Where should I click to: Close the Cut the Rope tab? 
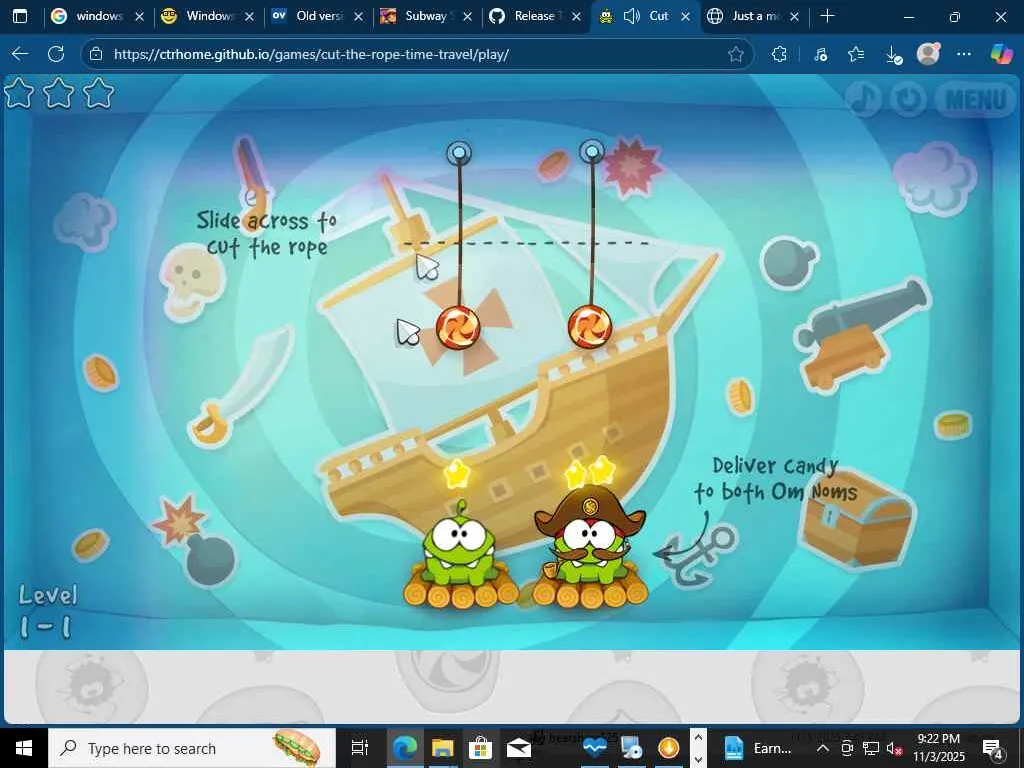click(x=686, y=16)
